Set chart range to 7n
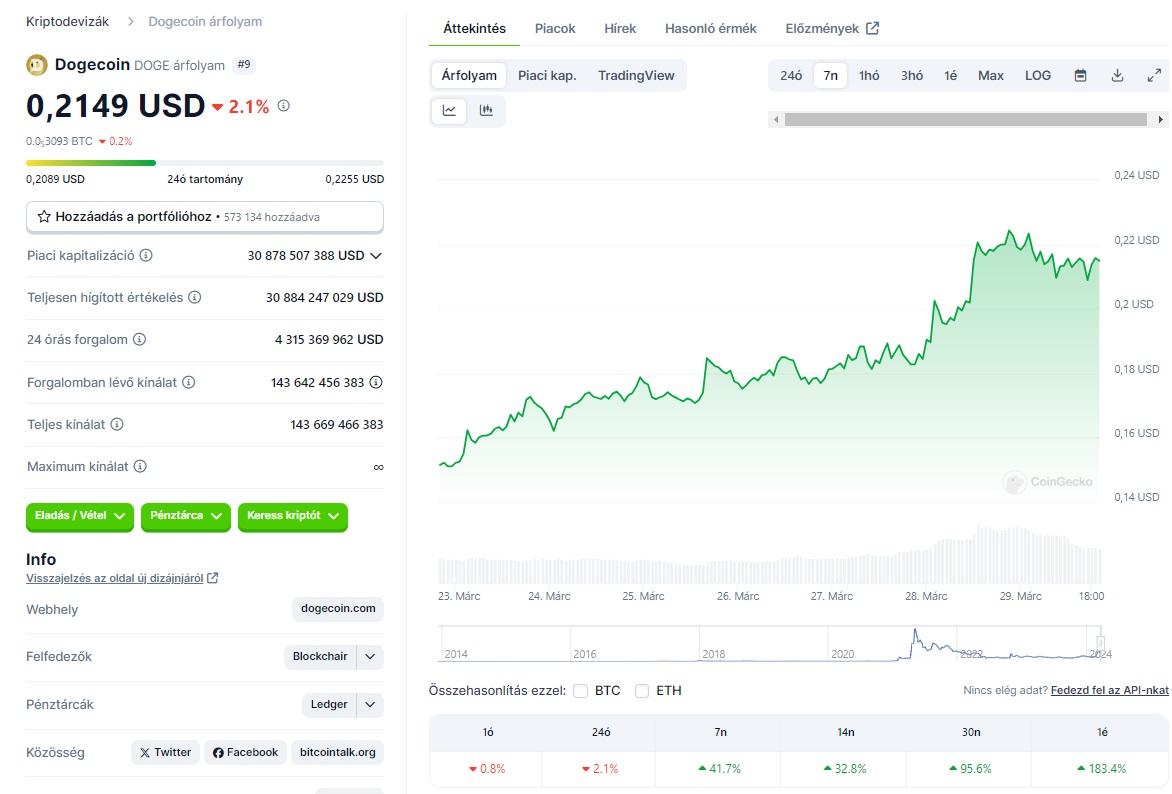This screenshot has width=1172, height=794. coord(830,76)
